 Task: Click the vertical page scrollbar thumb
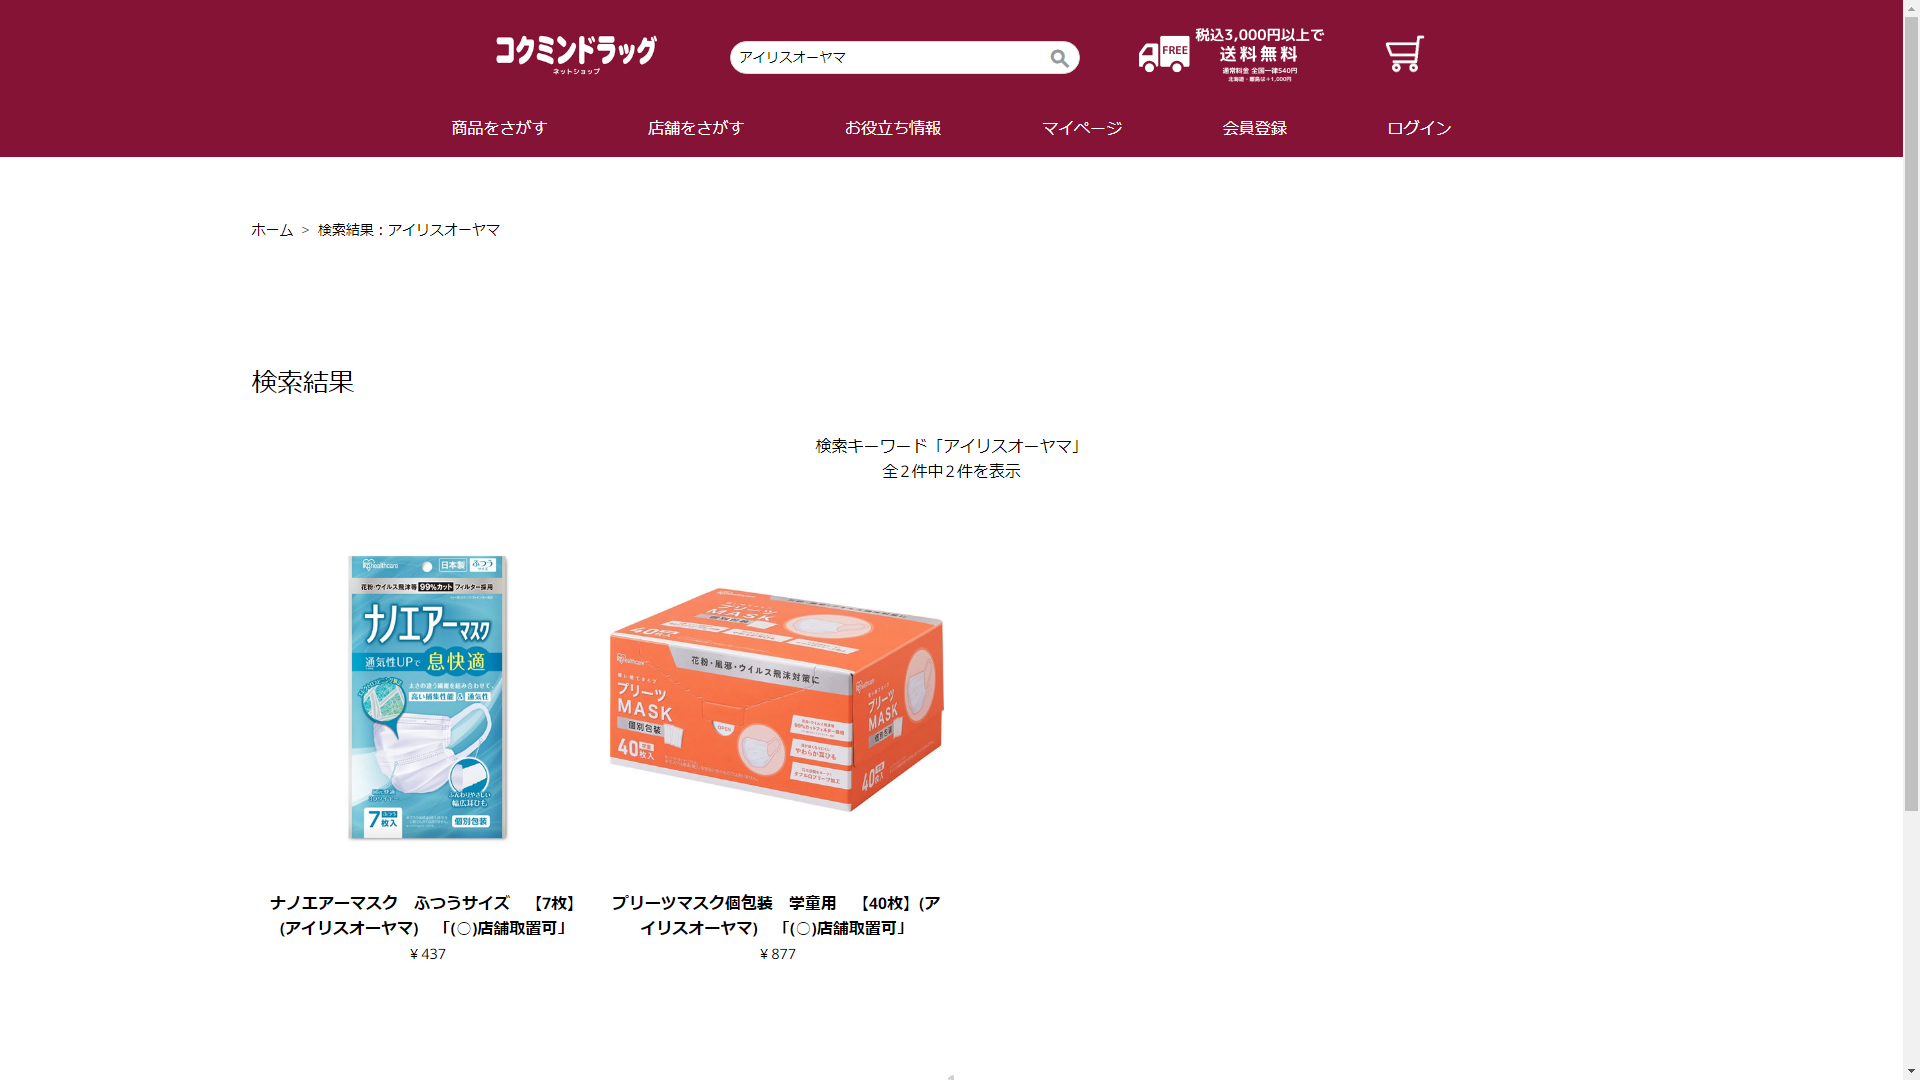pyautogui.click(x=1911, y=405)
